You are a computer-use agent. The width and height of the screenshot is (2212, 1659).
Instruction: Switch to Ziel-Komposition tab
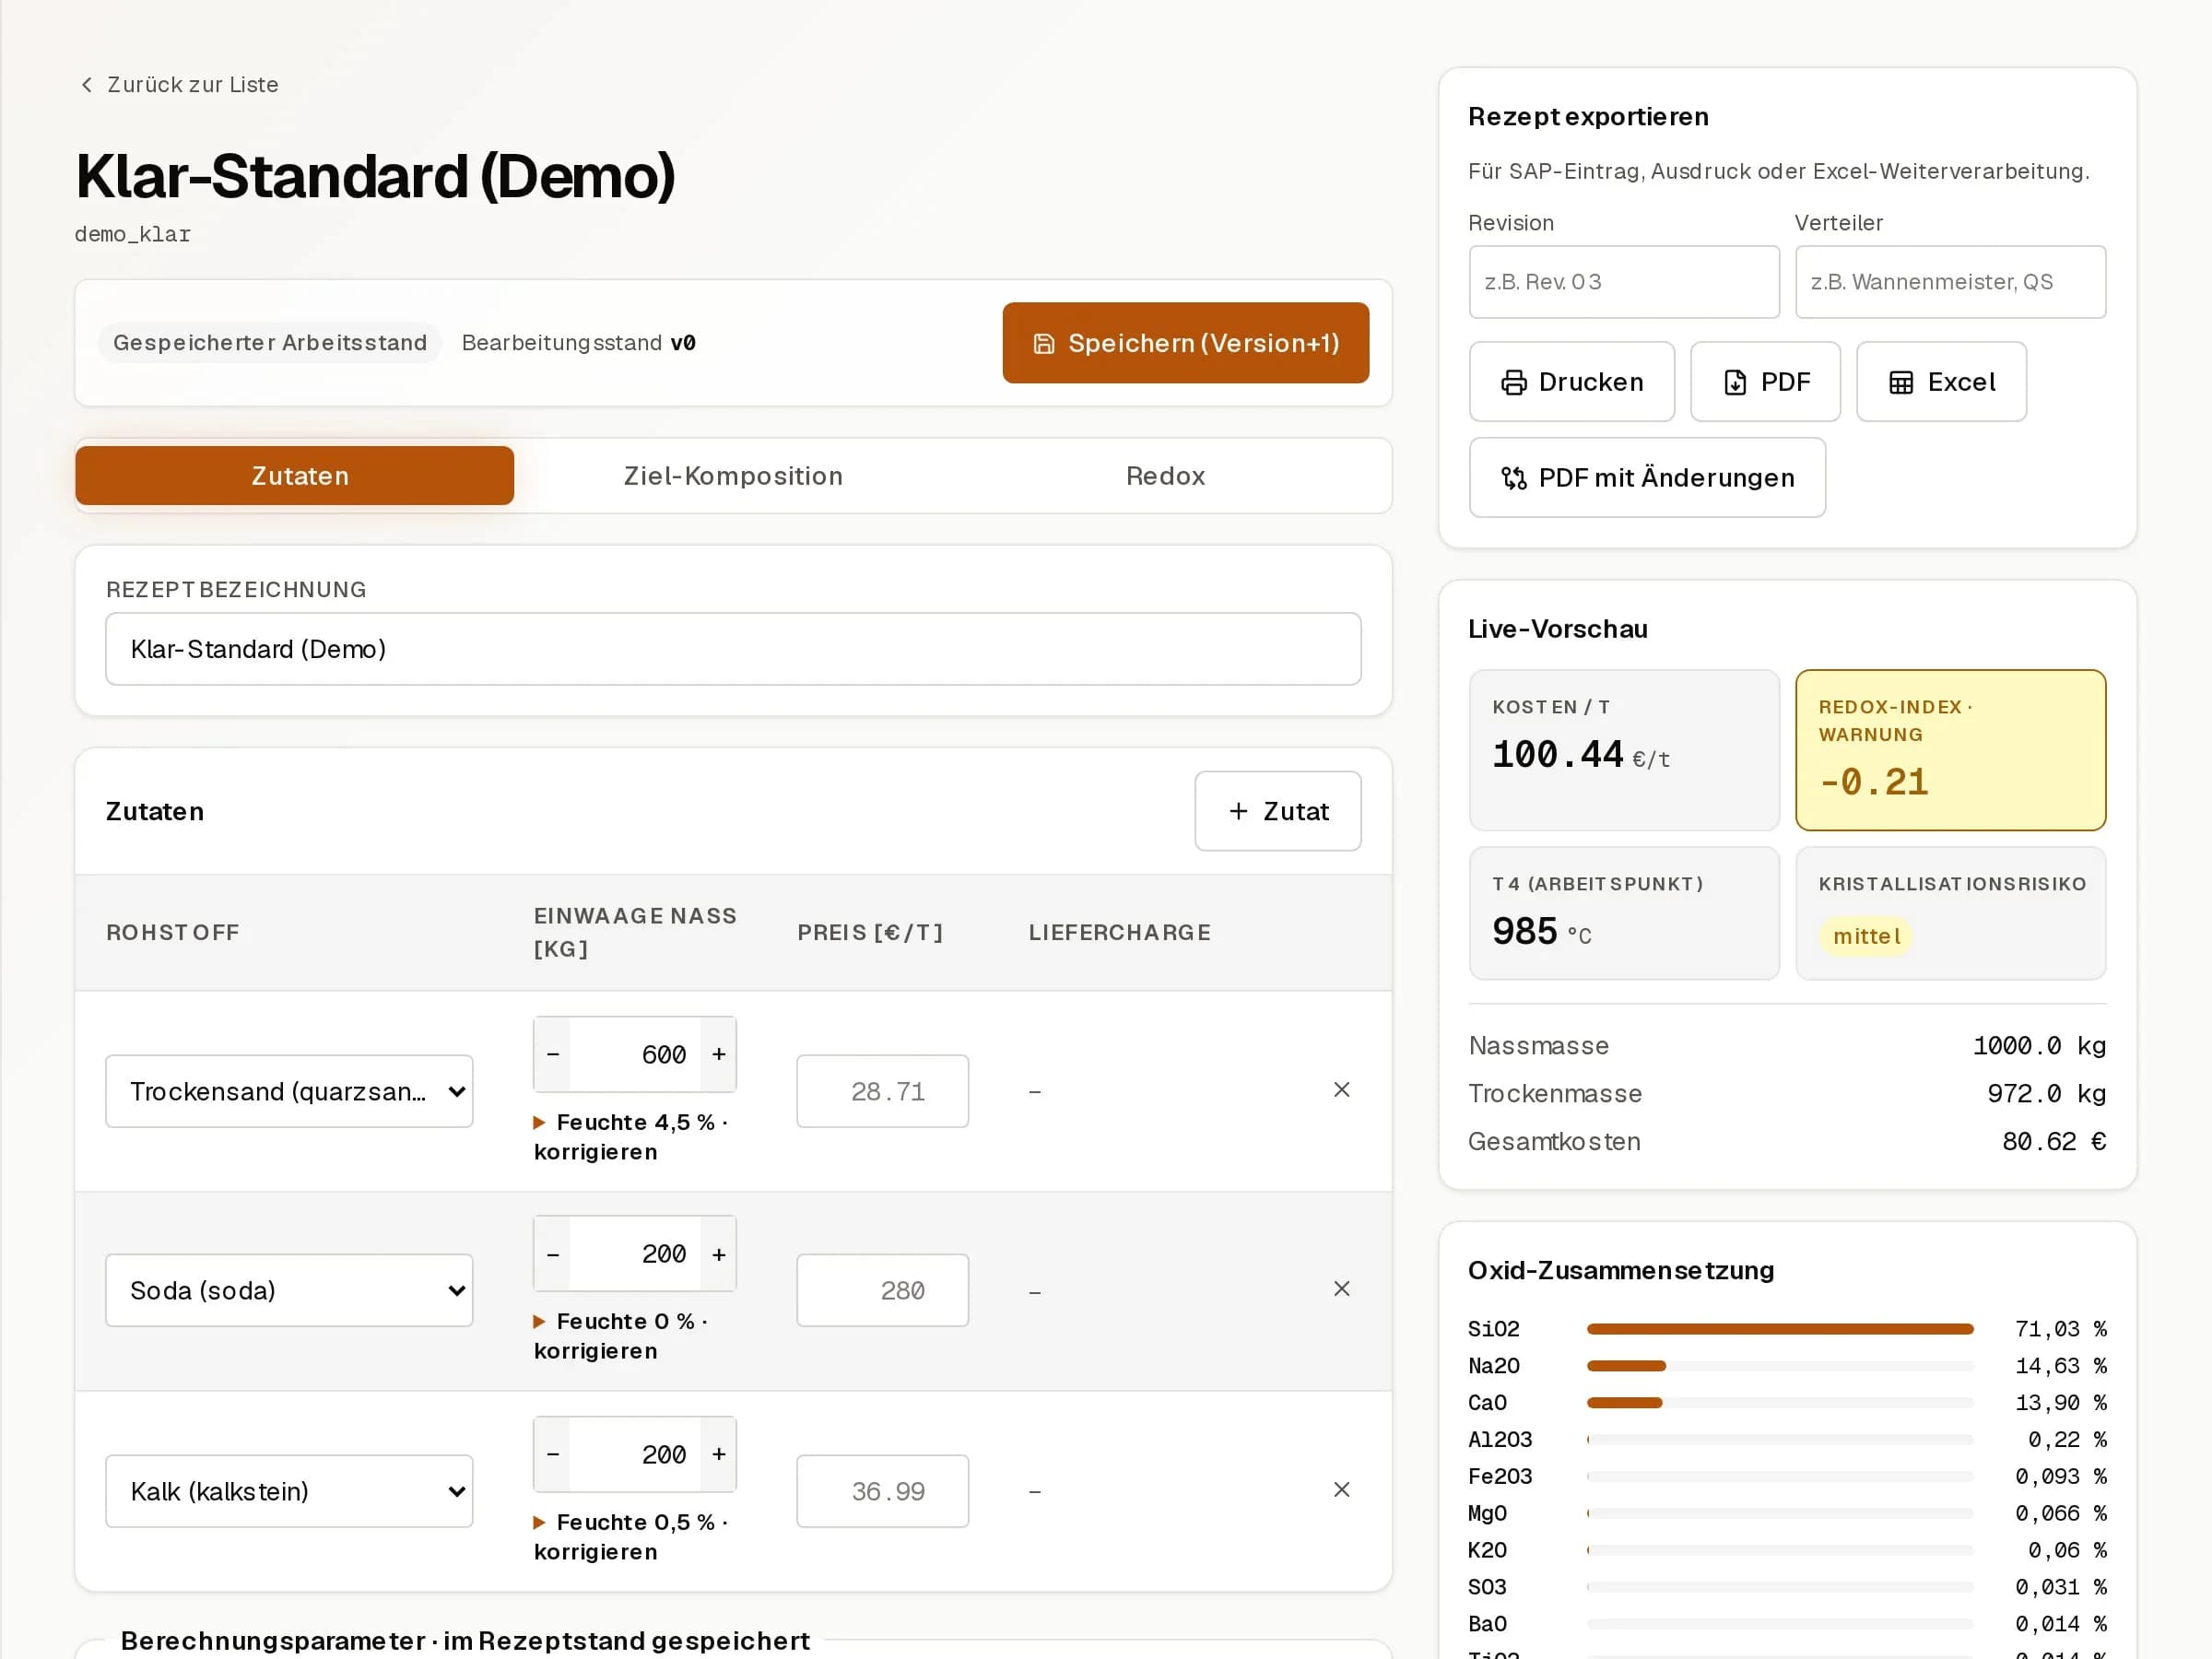[x=733, y=476]
